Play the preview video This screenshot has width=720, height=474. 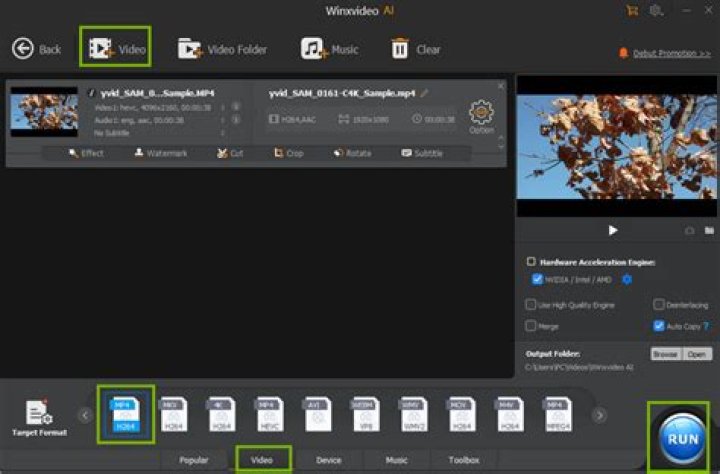[x=613, y=230]
